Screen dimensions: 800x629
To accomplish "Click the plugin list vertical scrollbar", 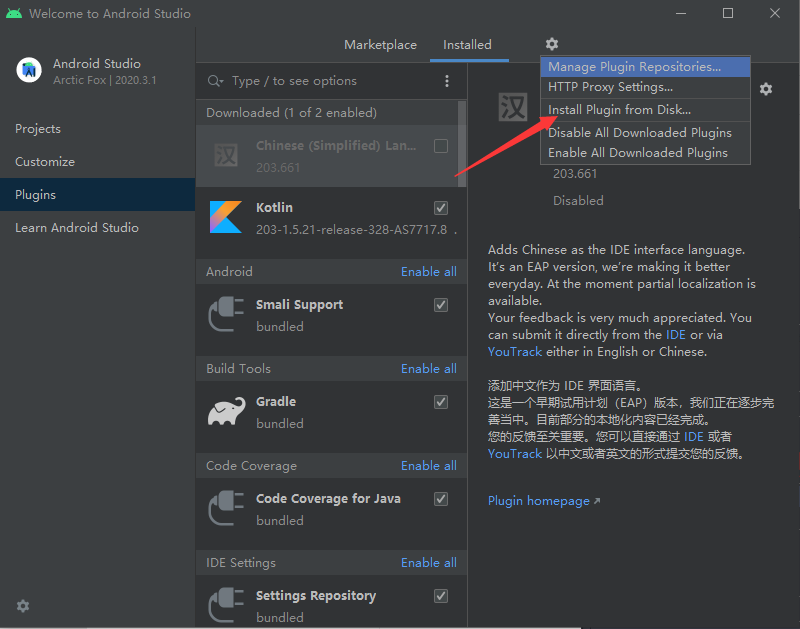I will click(x=462, y=144).
